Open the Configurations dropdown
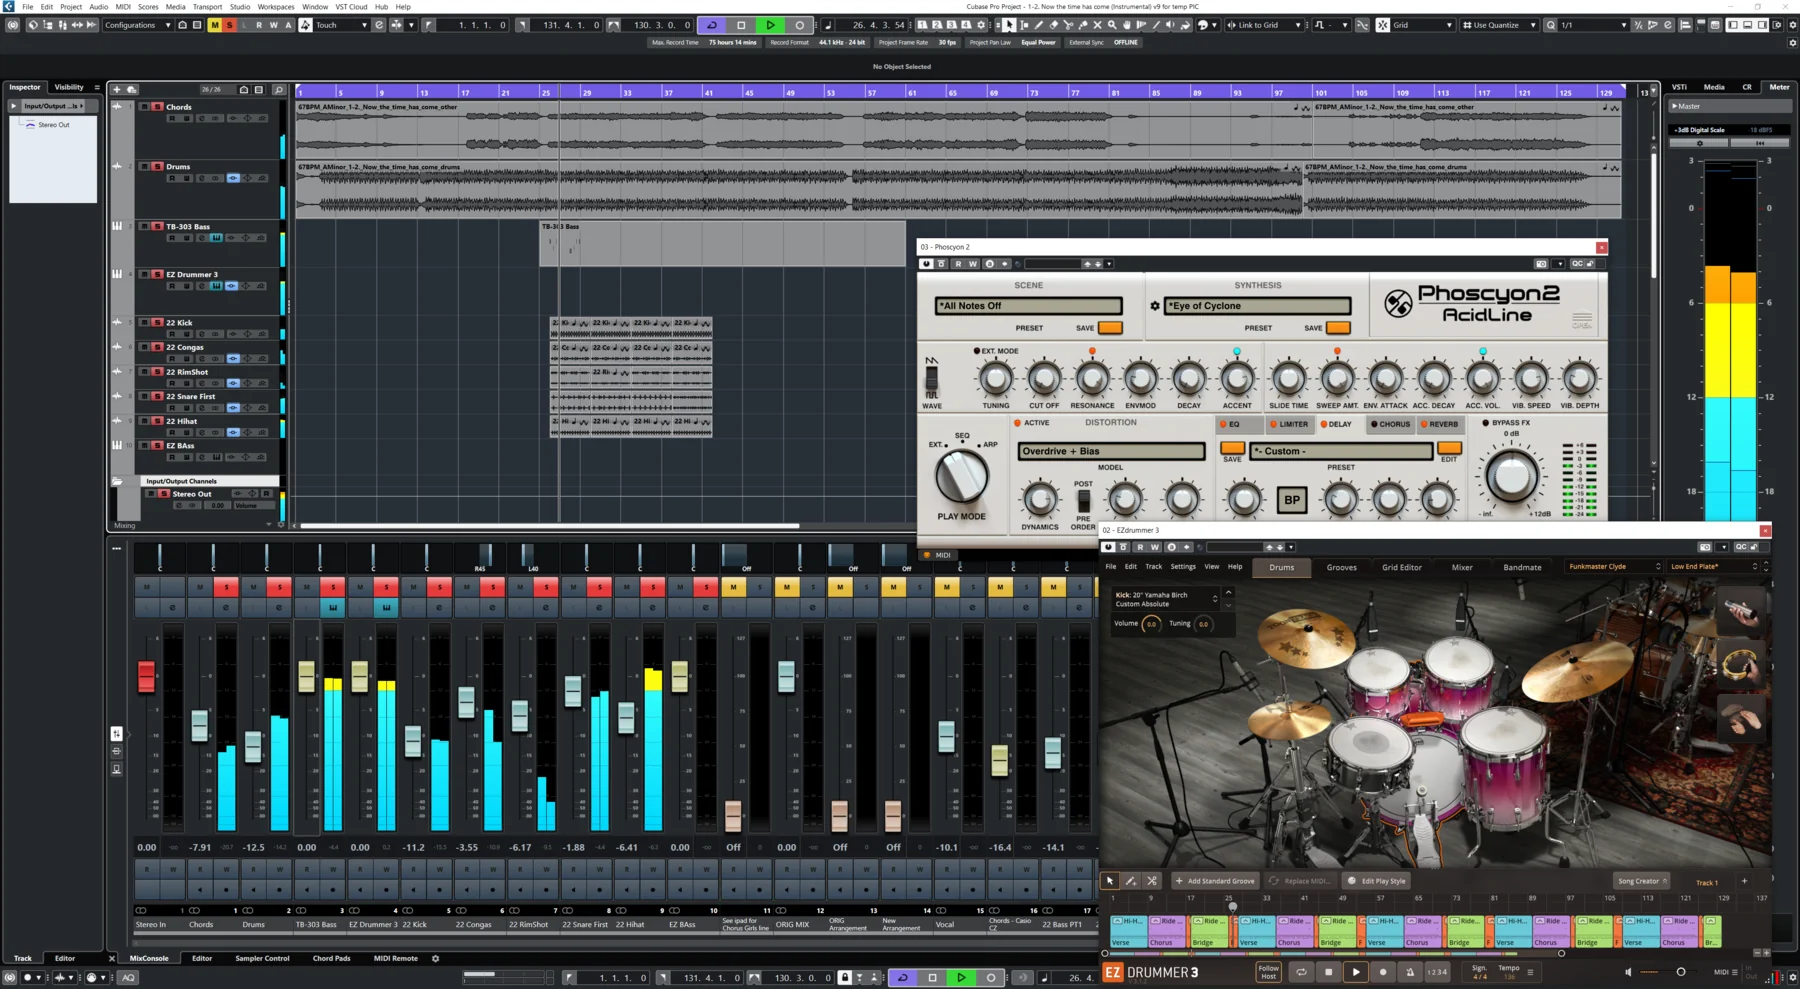Image resolution: width=1800 pixels, height=989 pixels. click(x=137, y=25)
